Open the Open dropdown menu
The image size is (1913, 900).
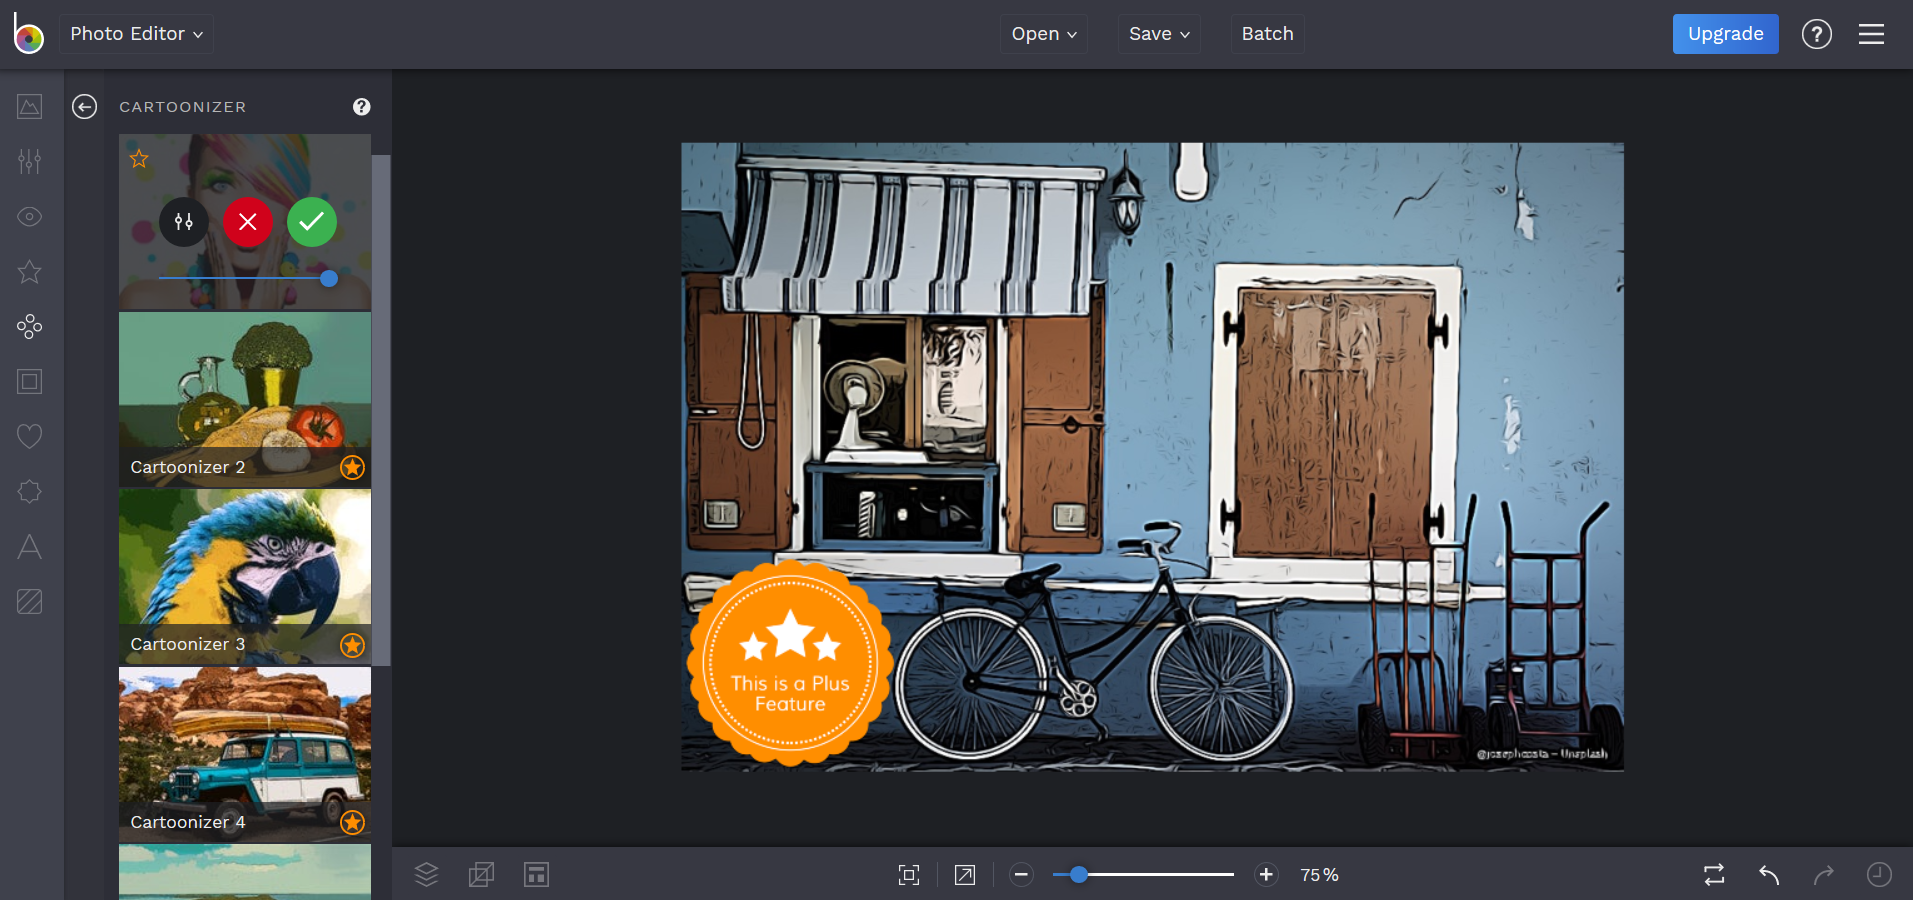pyautogui.click(x=1044, y=34)
